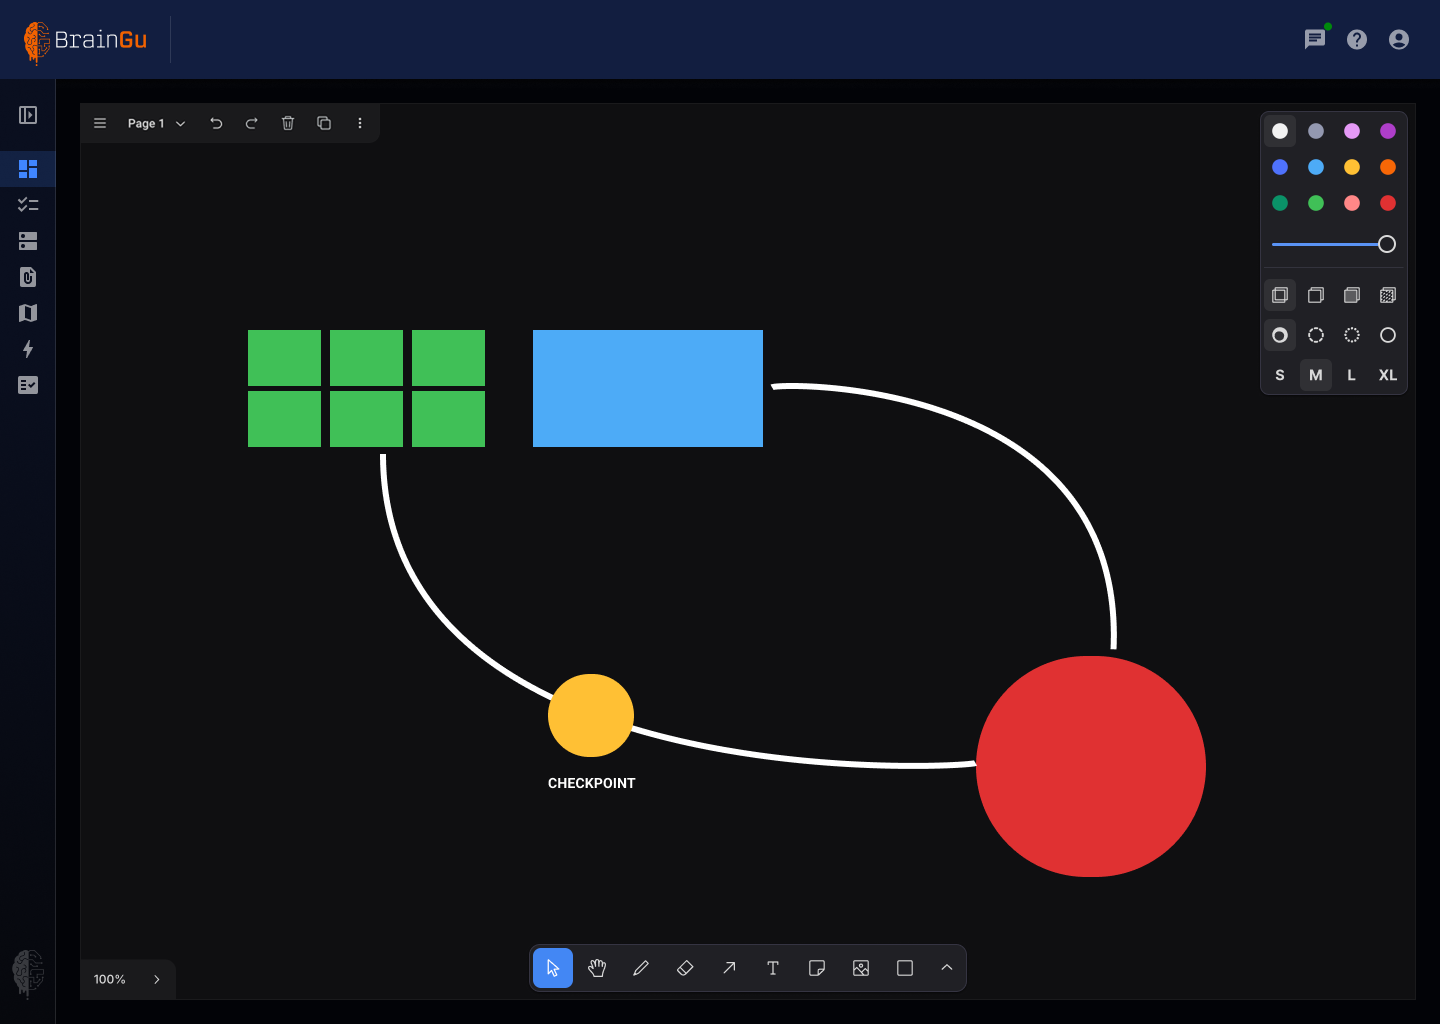The image size is (1440, 1024).
Task: Expand more tools chevron in toolbar
Action: pyautogui.click(x=947, y=968)
